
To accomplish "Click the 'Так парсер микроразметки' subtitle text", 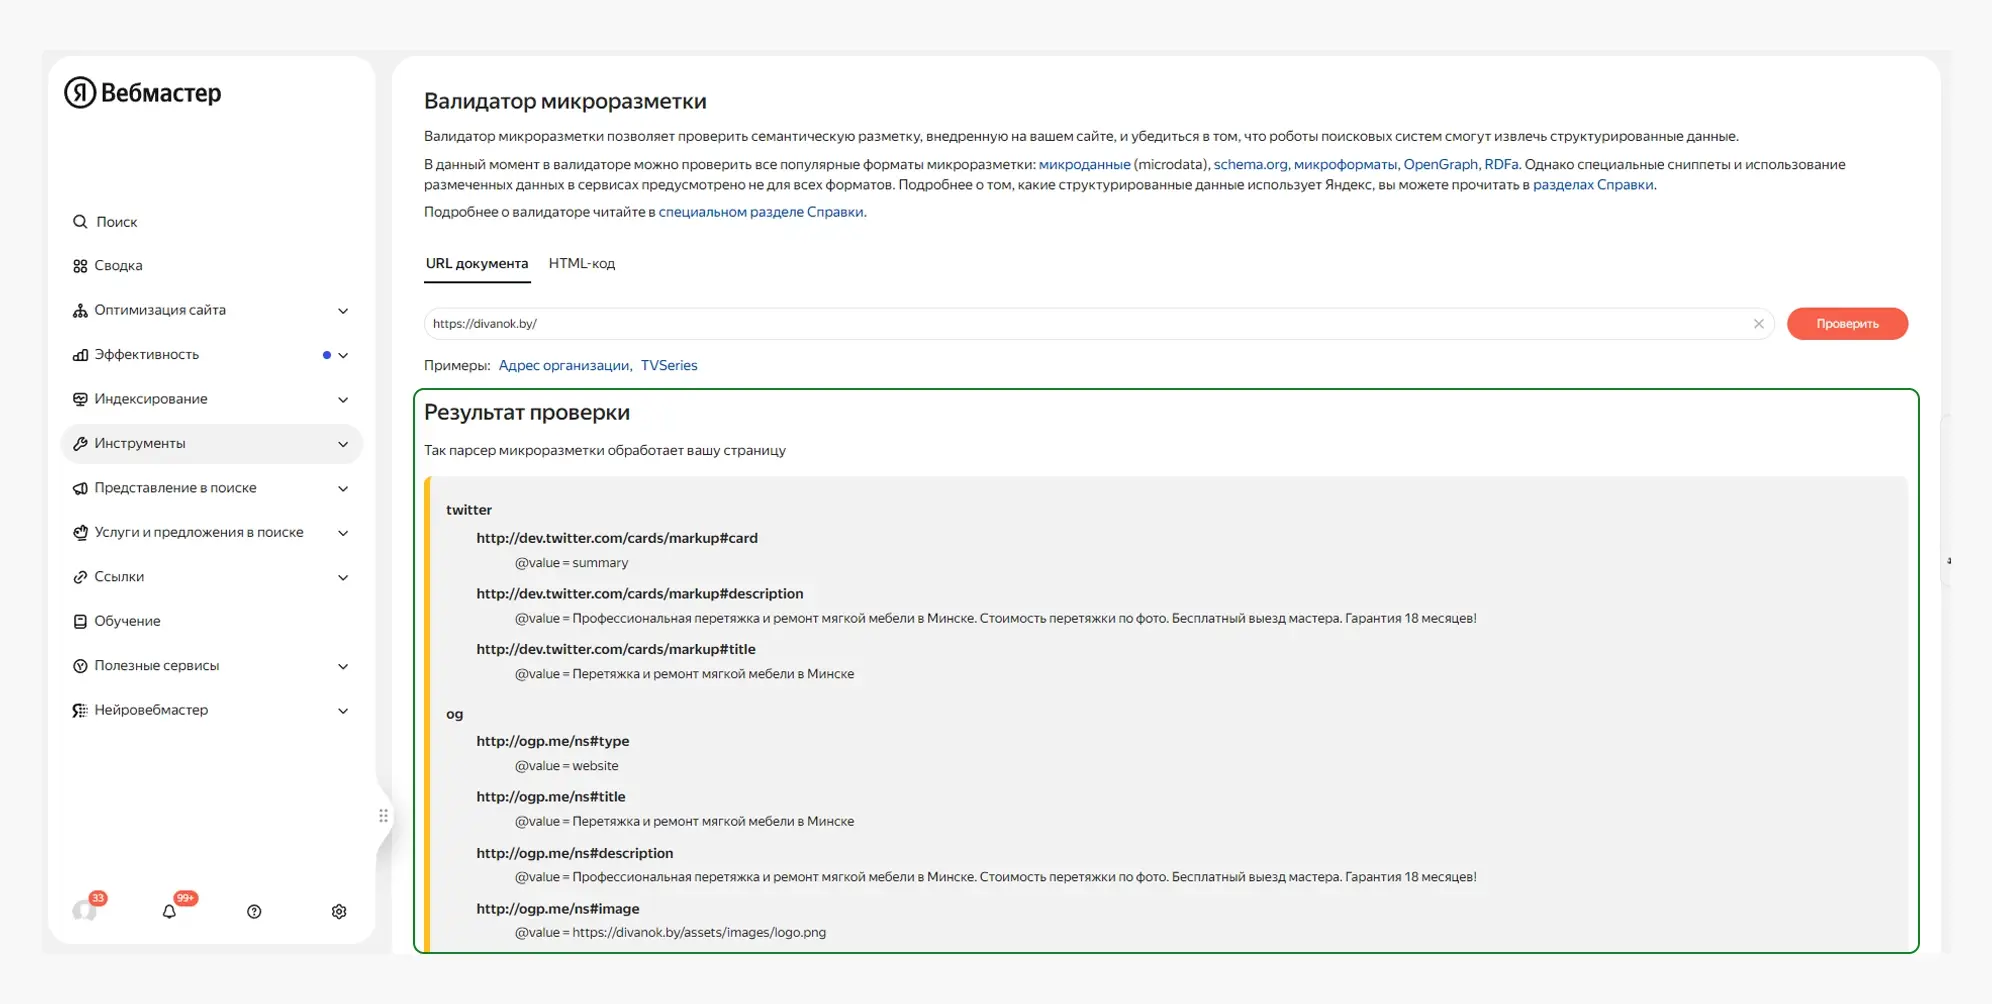I will (605, 451).
